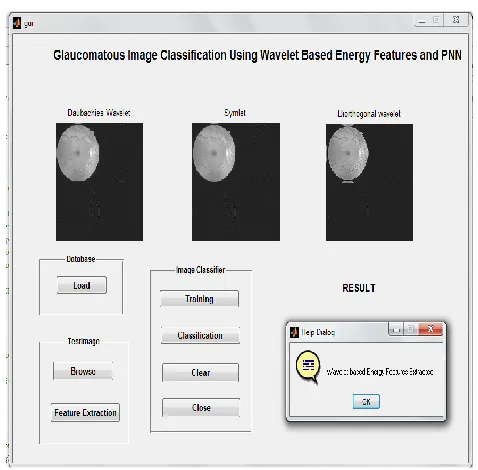Maximize the gui main window
Image resolution: width=478 pixels, height=470 pixels.
(x=436, y=20)
